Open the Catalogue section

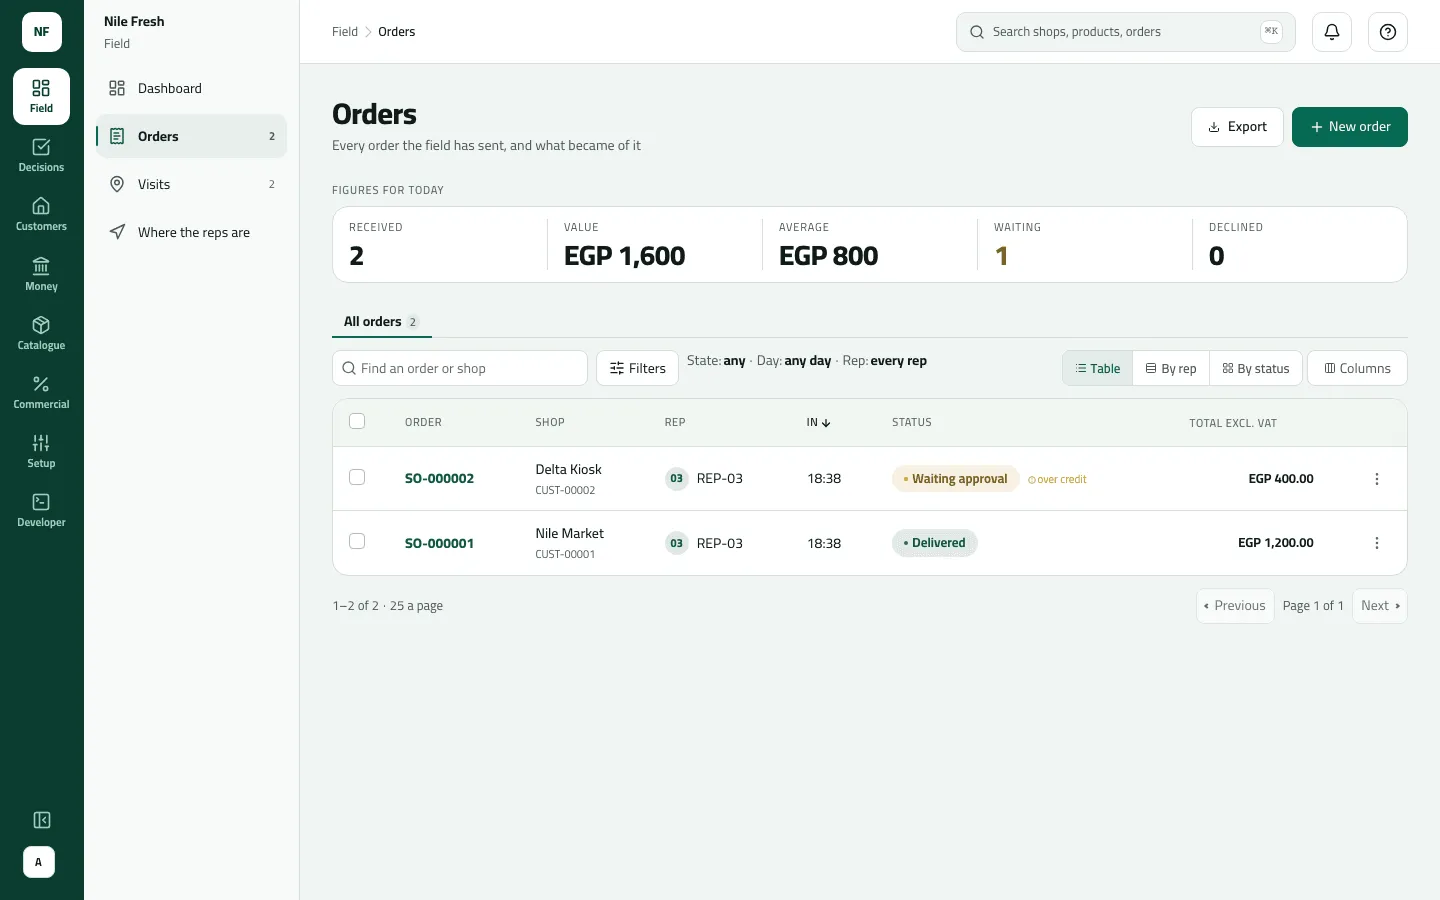pos(41,333)
